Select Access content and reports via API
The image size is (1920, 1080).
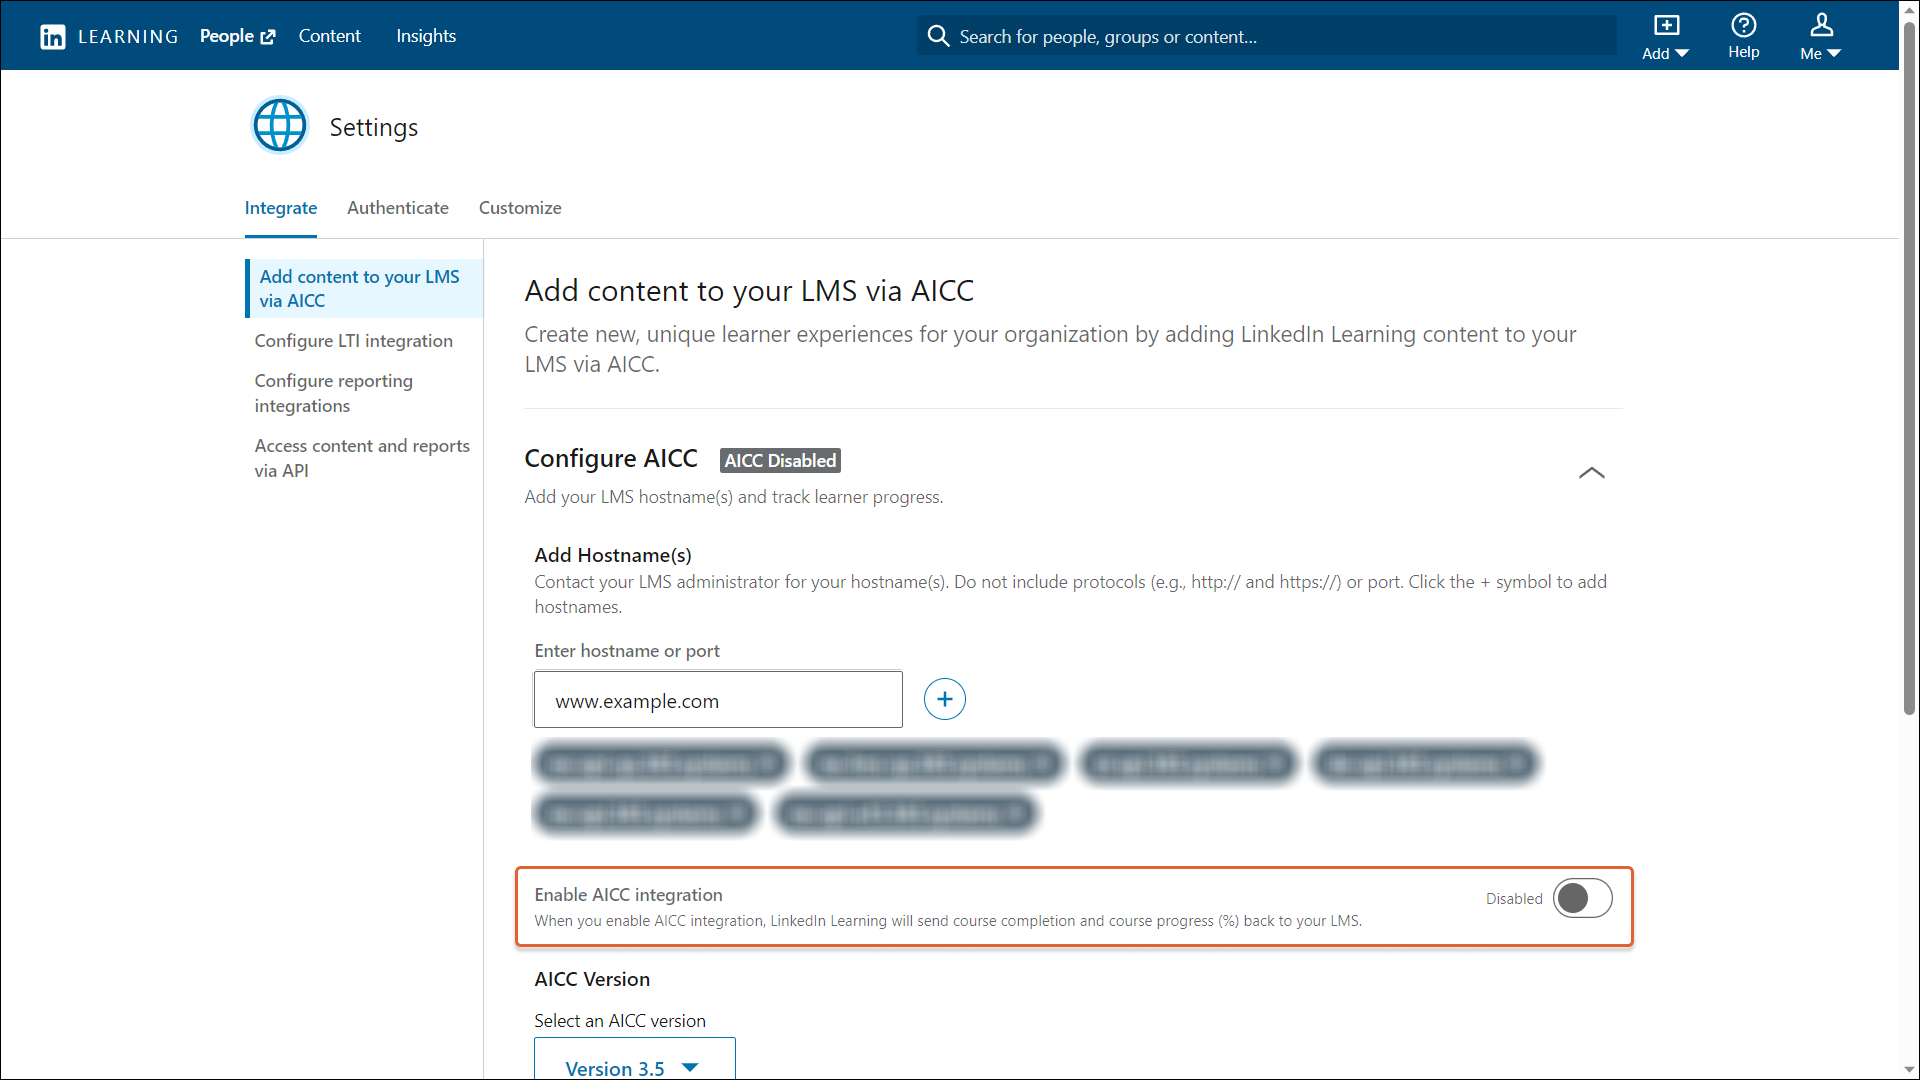[x=361, y=458]
